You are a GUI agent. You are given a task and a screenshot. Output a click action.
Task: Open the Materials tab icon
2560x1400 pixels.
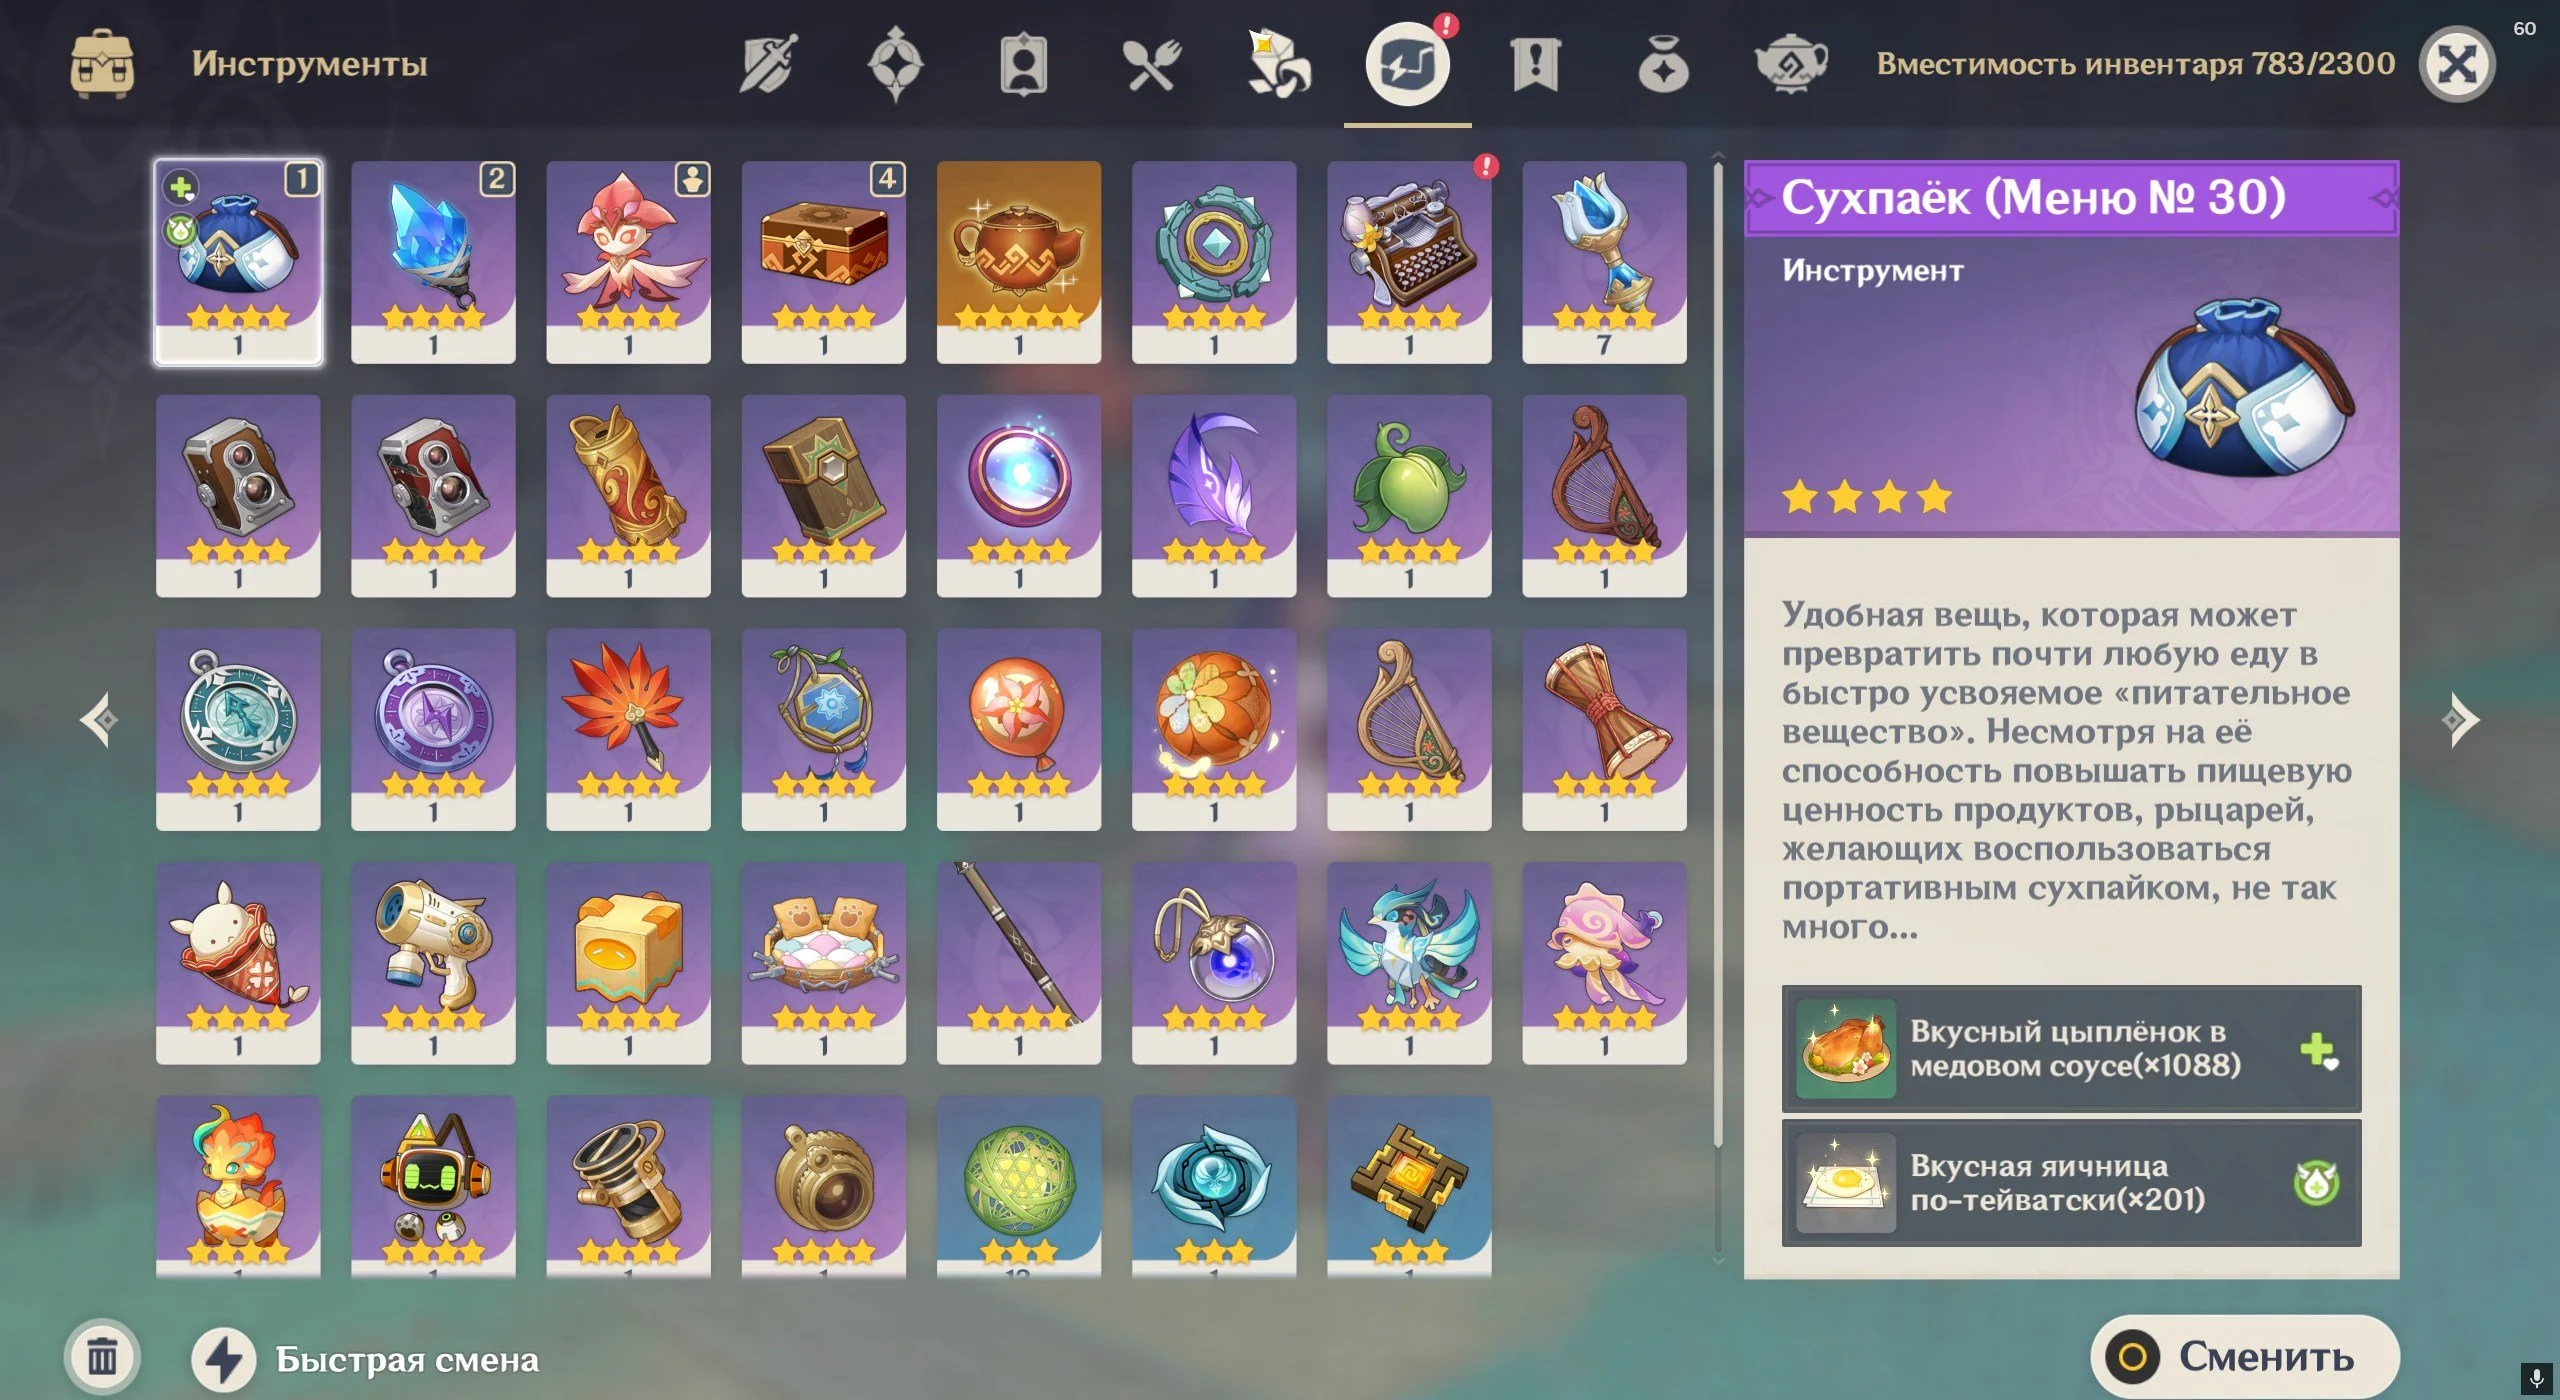click(x=1279, y=65)
